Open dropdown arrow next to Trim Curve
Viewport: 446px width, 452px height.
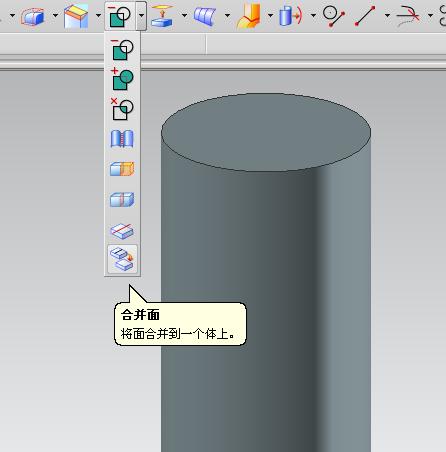click(430, 15)
